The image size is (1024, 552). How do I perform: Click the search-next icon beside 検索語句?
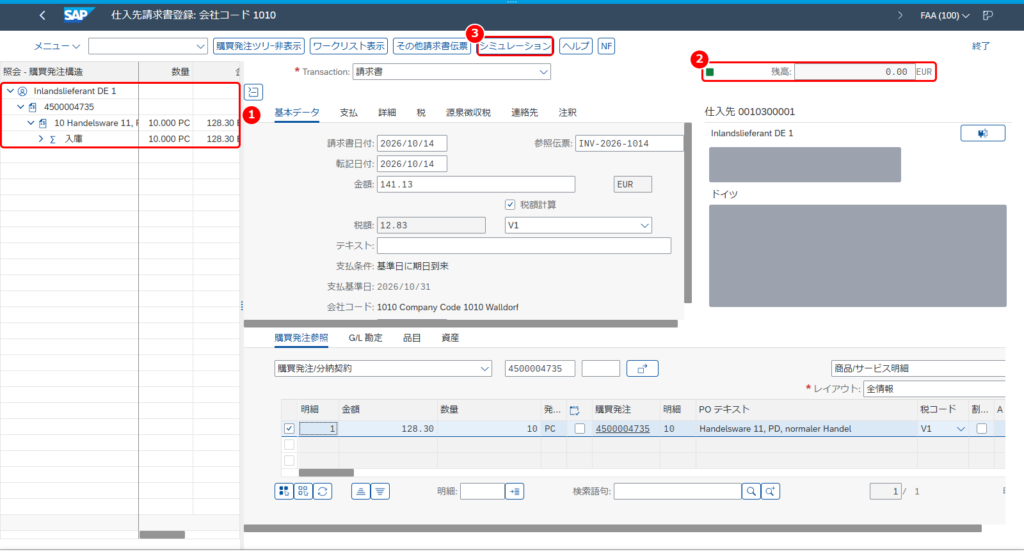coord(770,491)
